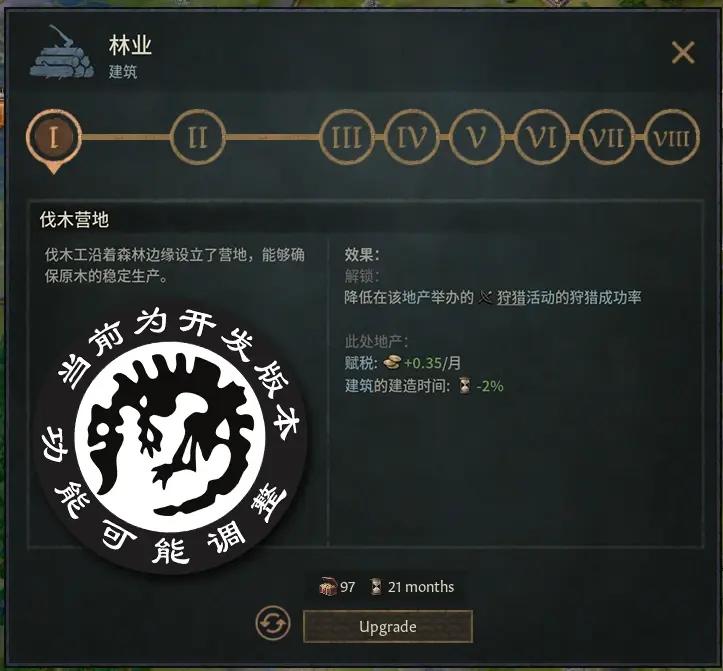Screen dimensions: 723x671
Task: Select building level VII circle
Action: coord(606,137)
